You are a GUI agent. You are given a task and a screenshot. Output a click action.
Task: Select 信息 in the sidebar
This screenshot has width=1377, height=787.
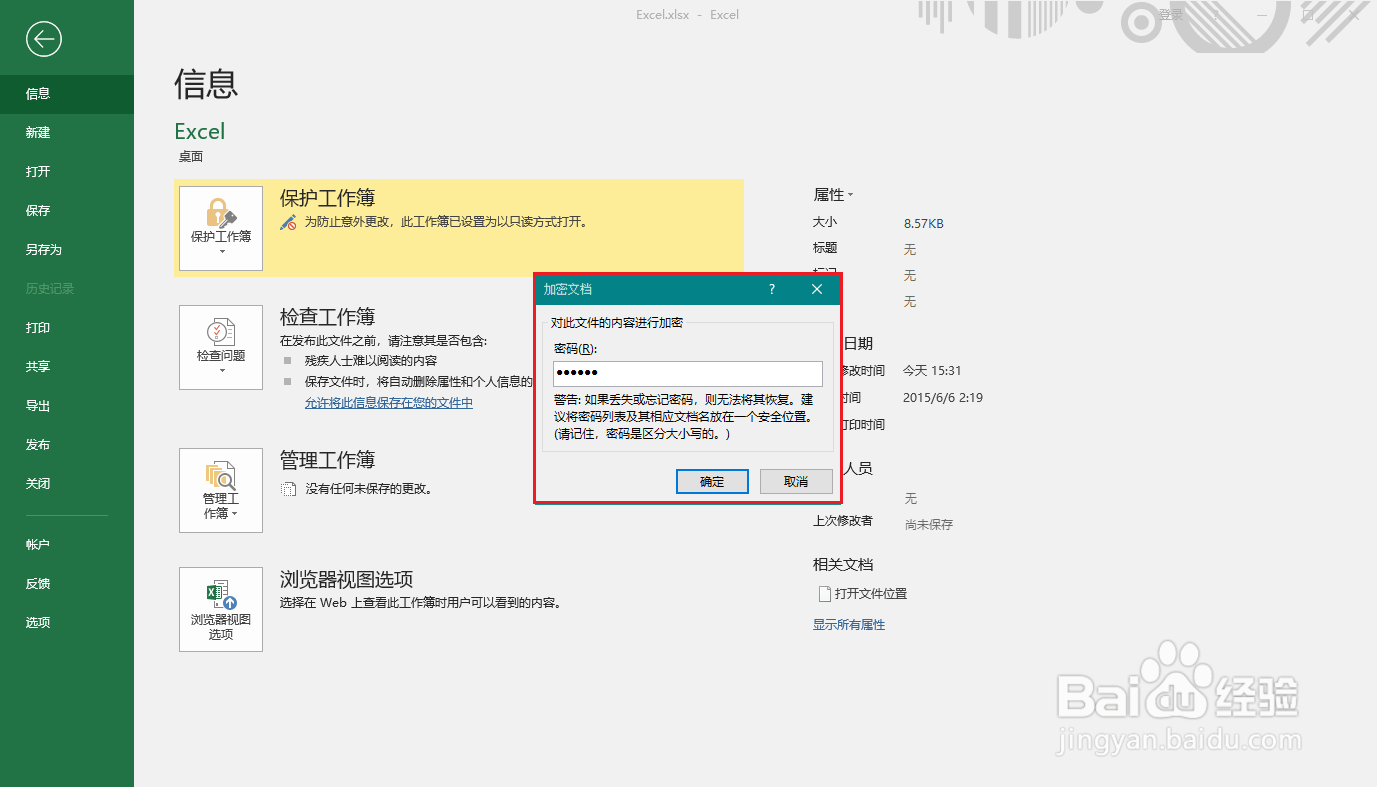point(67,94)
